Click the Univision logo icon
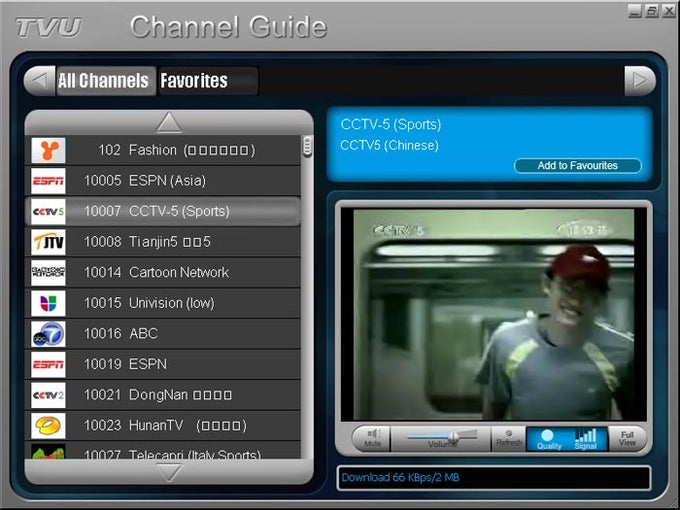Screen dimensions: 680x510 [x=48, y=303]
